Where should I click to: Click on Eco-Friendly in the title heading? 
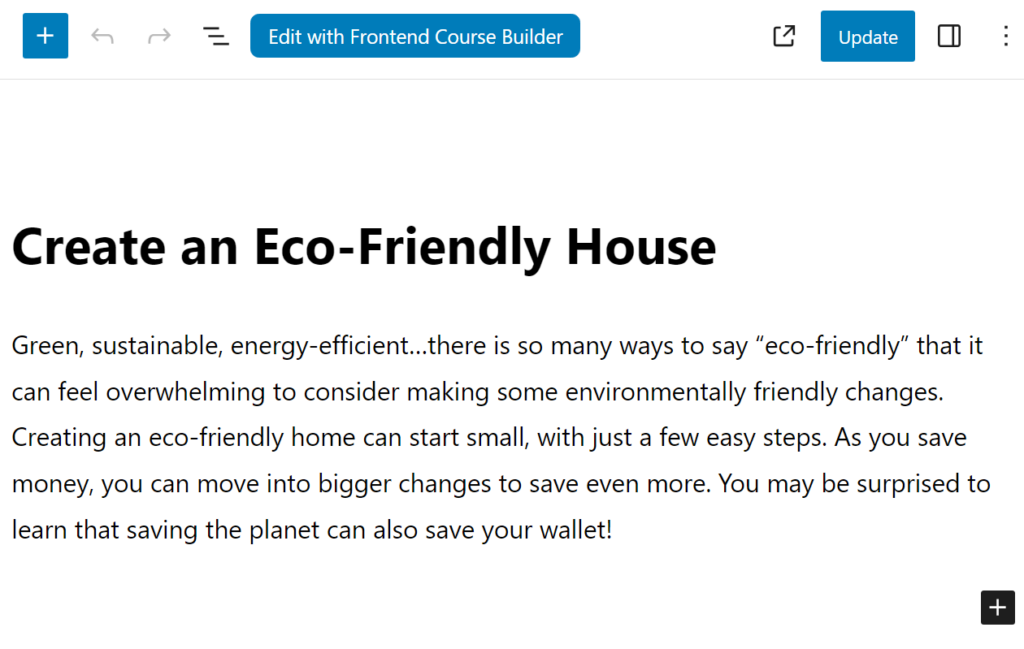[402, 247]
